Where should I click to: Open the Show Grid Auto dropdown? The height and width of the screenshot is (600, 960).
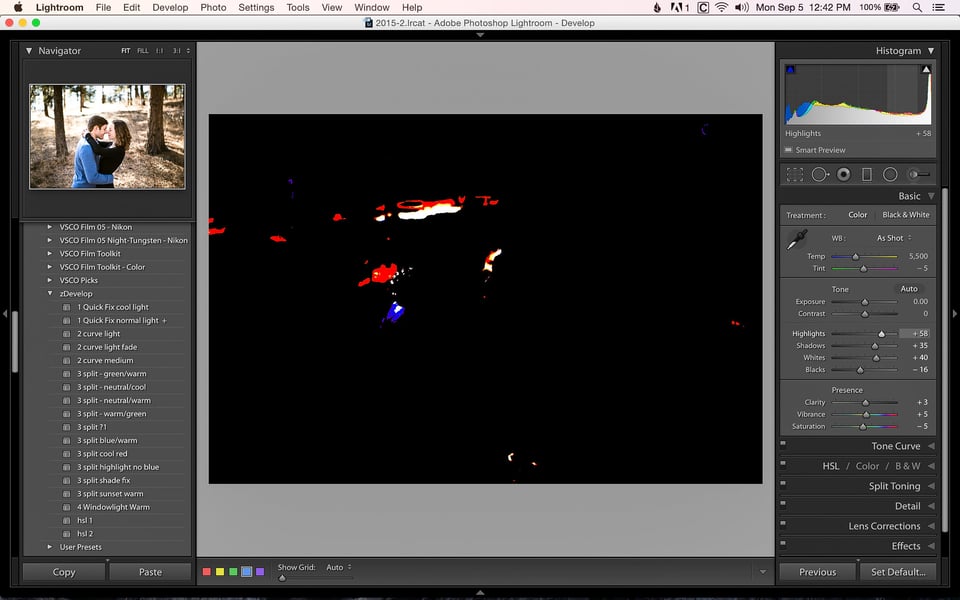[x=339, y=568]
